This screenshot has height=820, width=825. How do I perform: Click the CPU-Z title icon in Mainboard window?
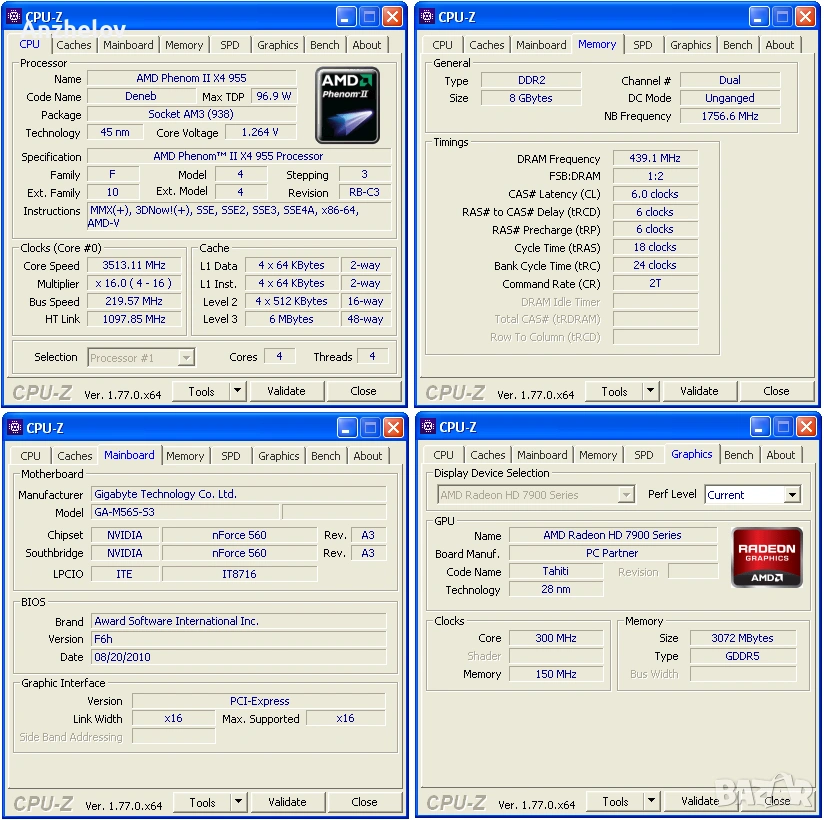[15, 428]
